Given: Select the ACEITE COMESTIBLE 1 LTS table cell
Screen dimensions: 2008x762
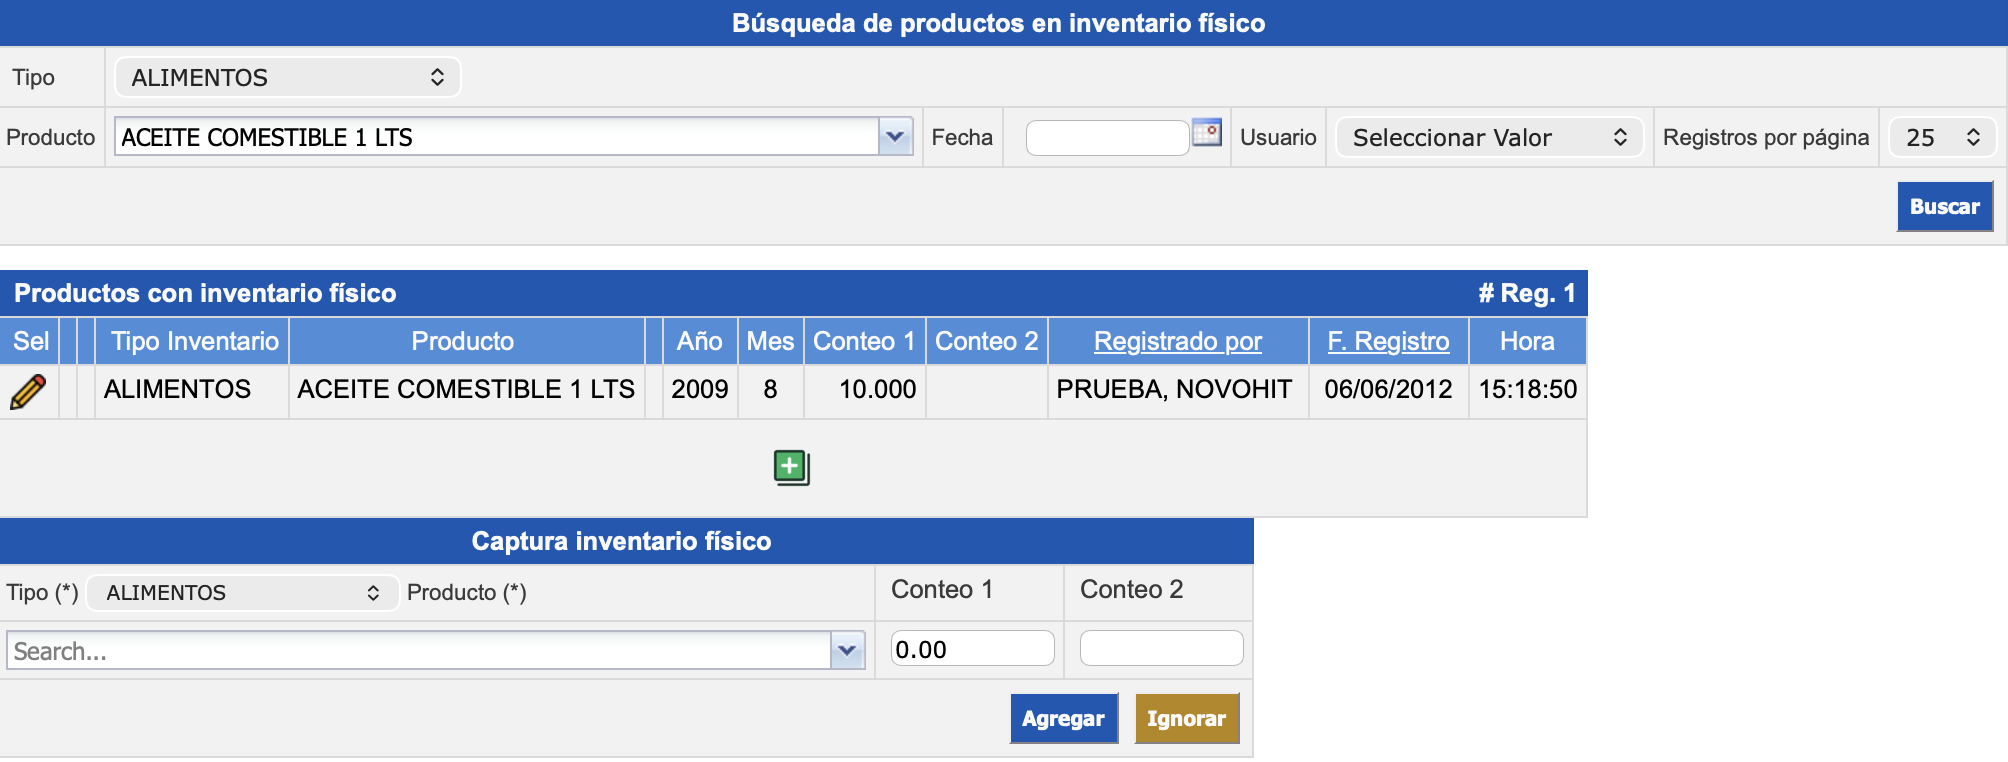Looking at the screenshot, I should [466, 390].
